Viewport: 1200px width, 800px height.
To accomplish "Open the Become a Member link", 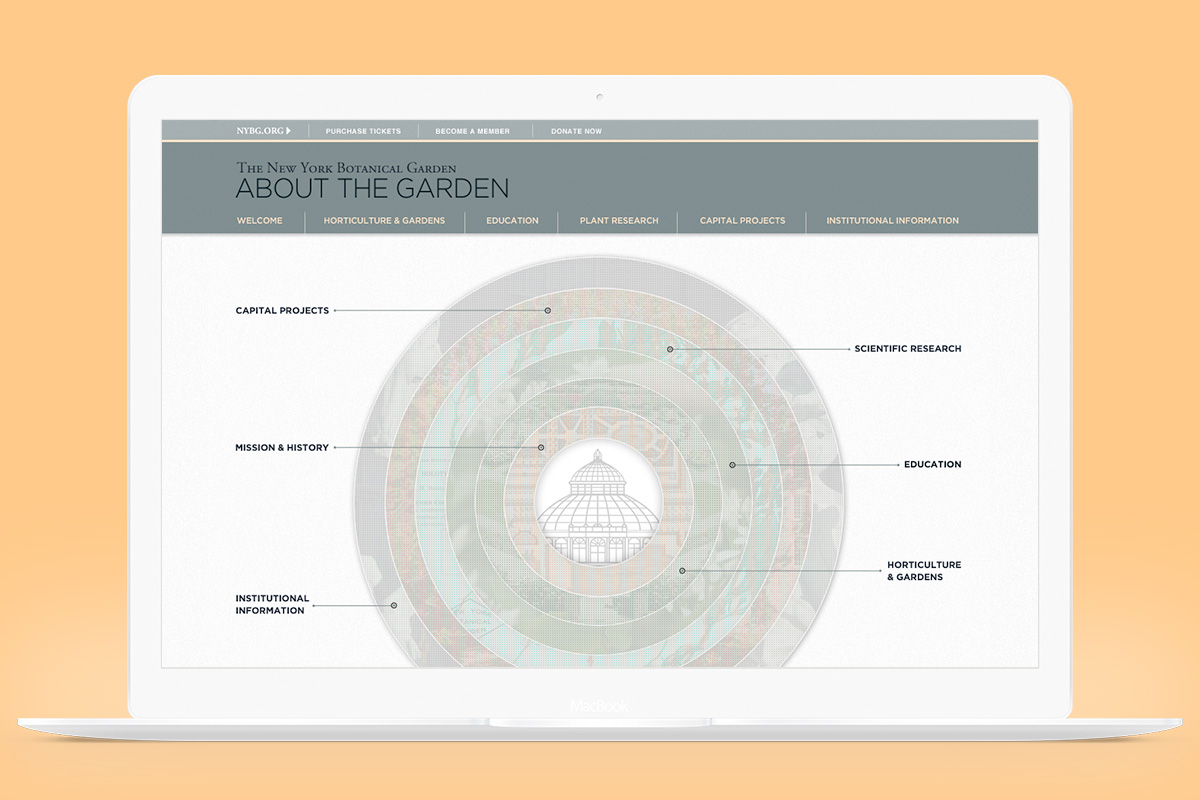I will [472, 131].
